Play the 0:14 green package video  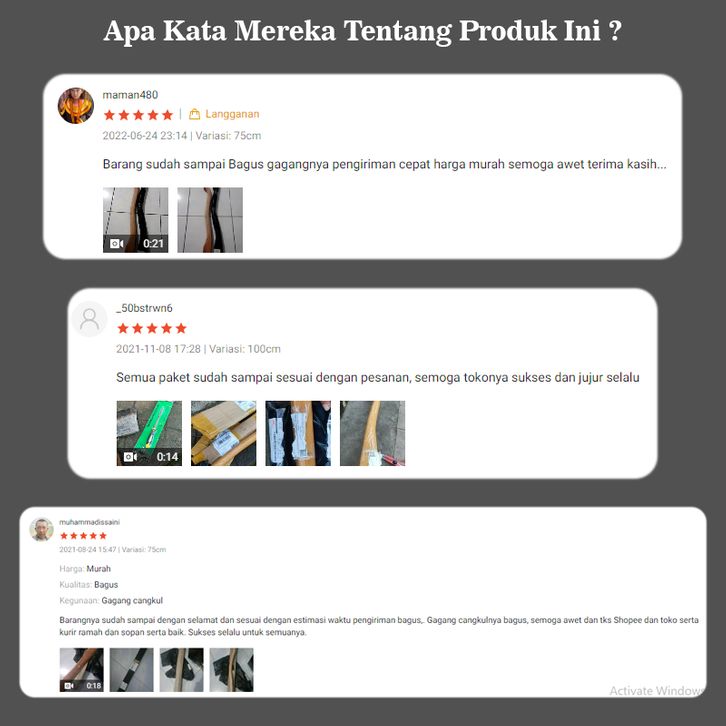coord(149,433)
